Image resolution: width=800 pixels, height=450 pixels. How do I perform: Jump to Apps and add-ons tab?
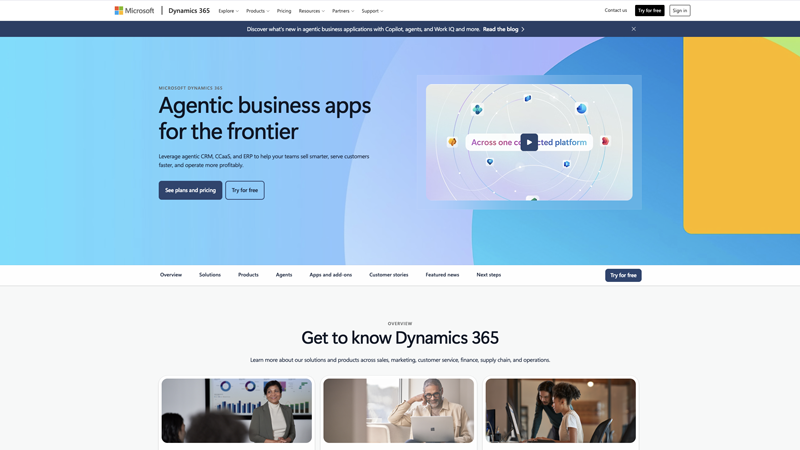(x=331, y=274)
